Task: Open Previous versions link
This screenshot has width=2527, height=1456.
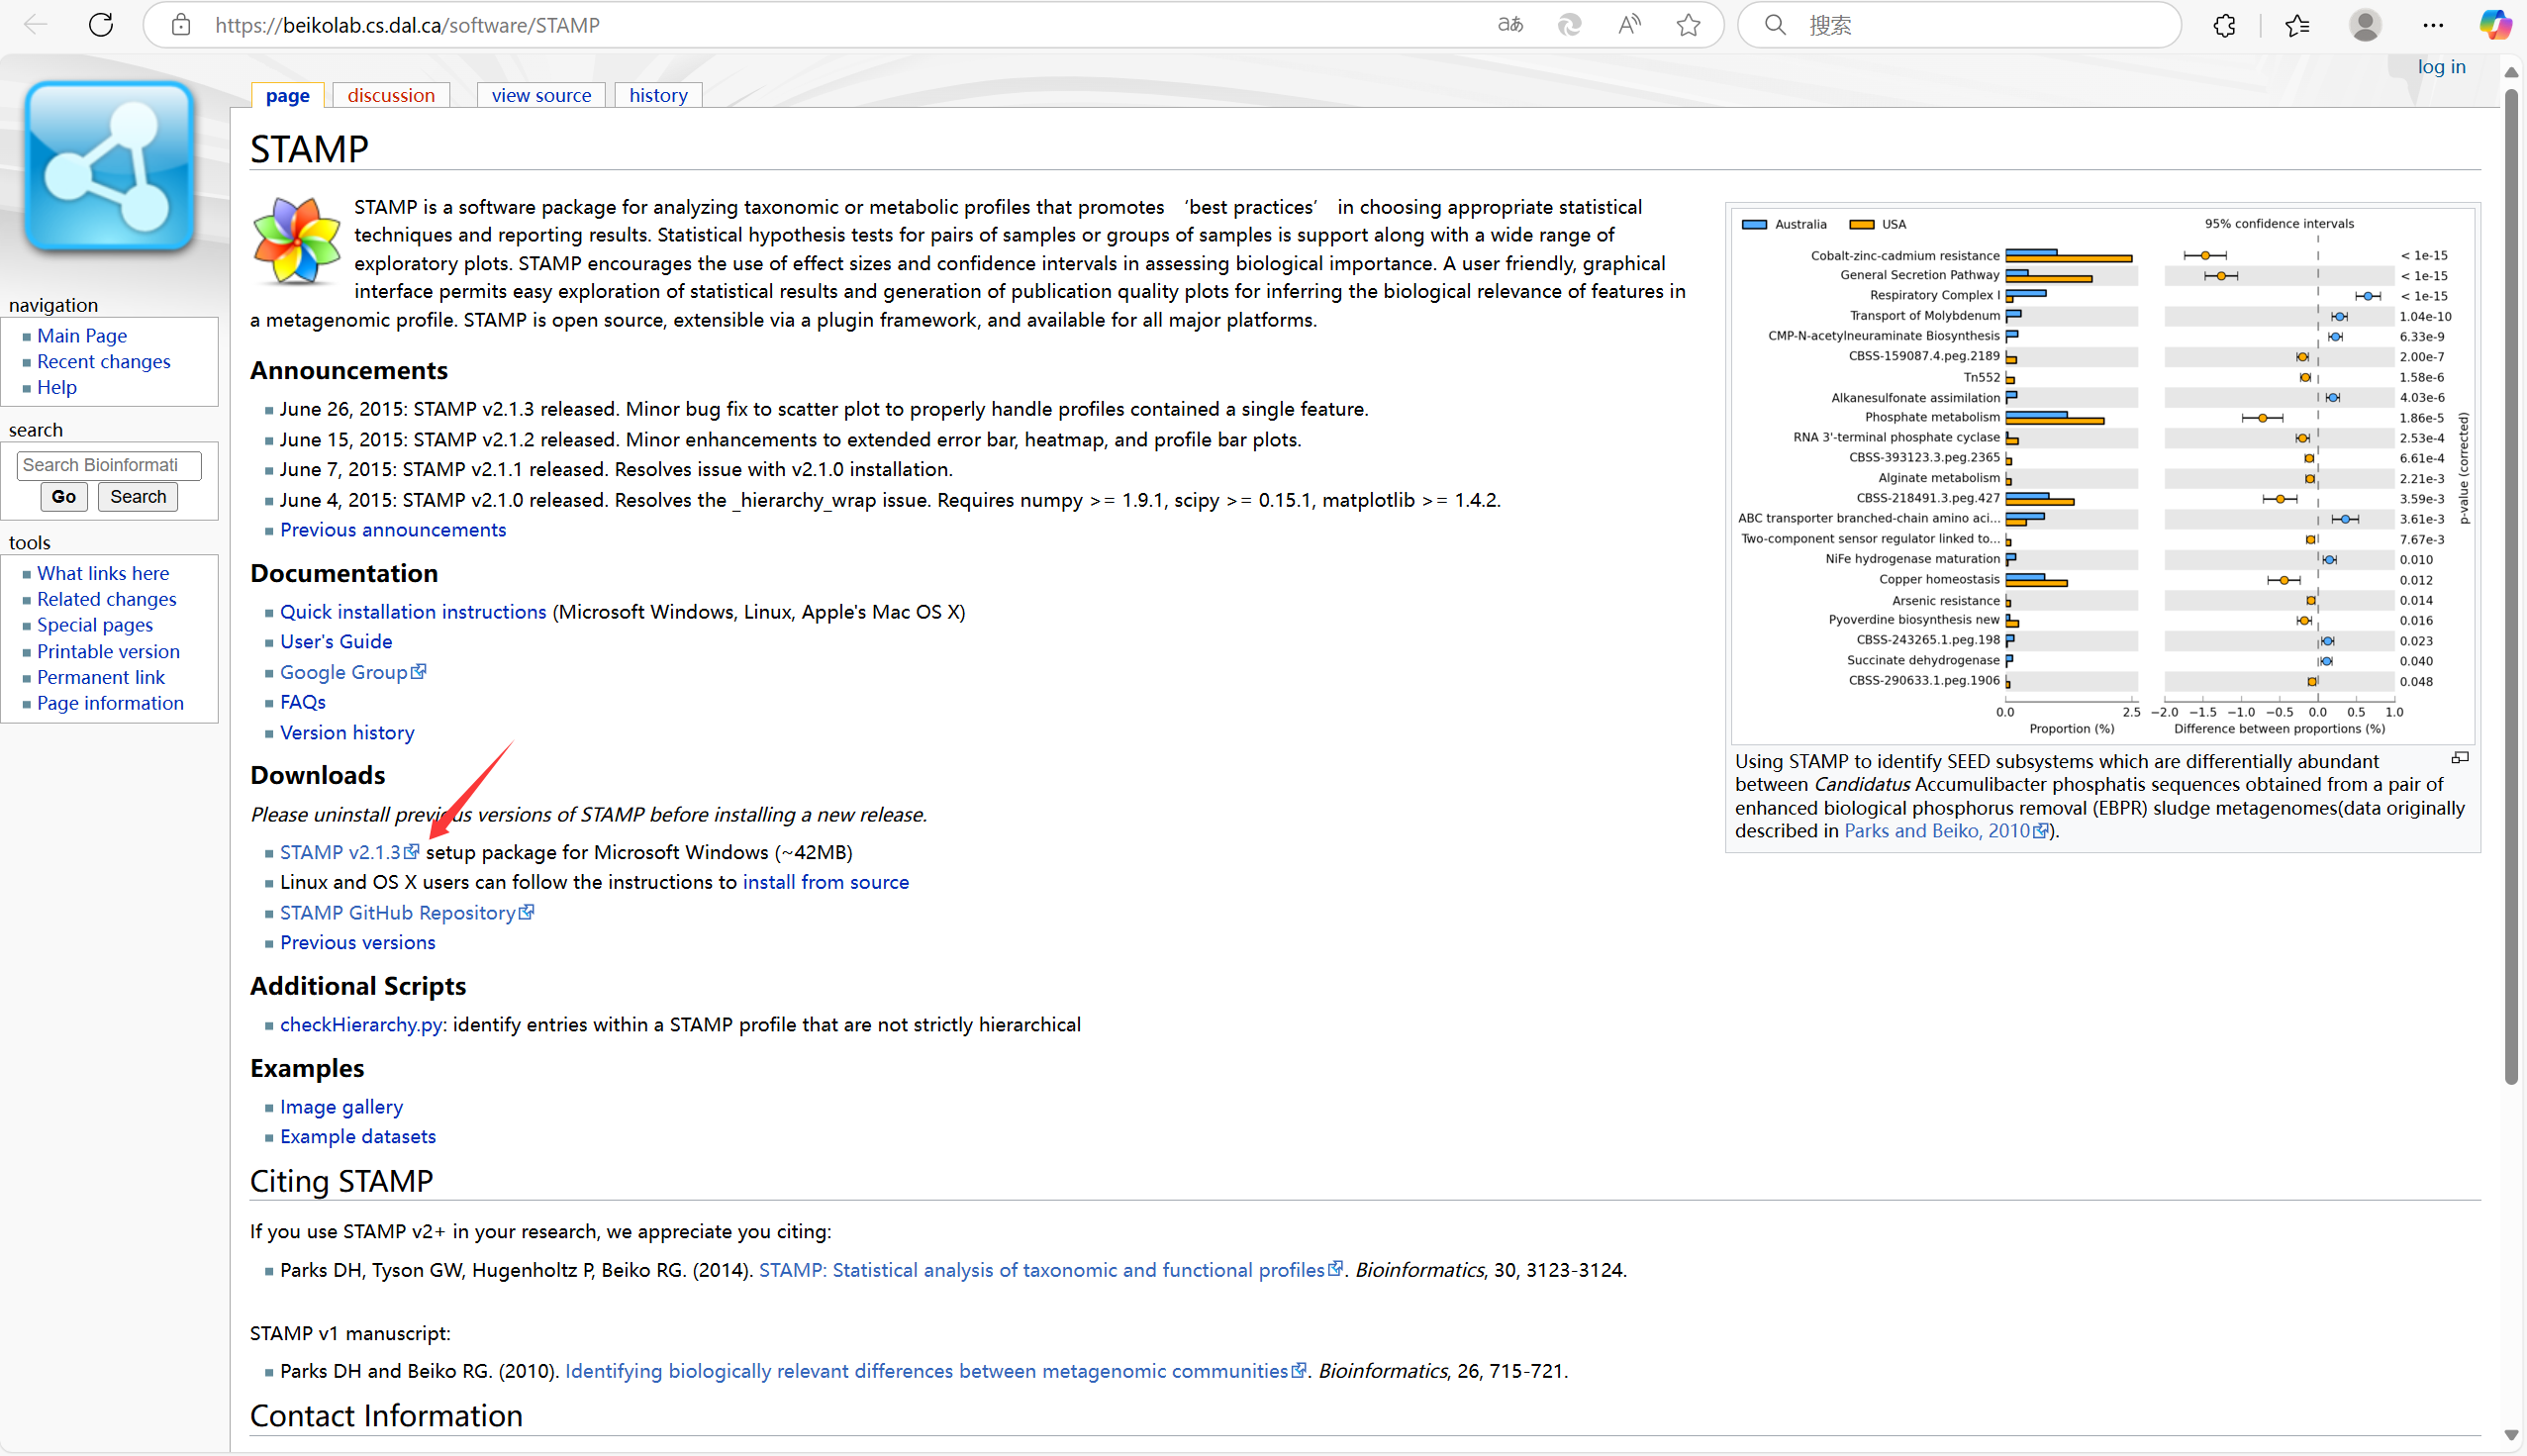Action: pos(358,943)
